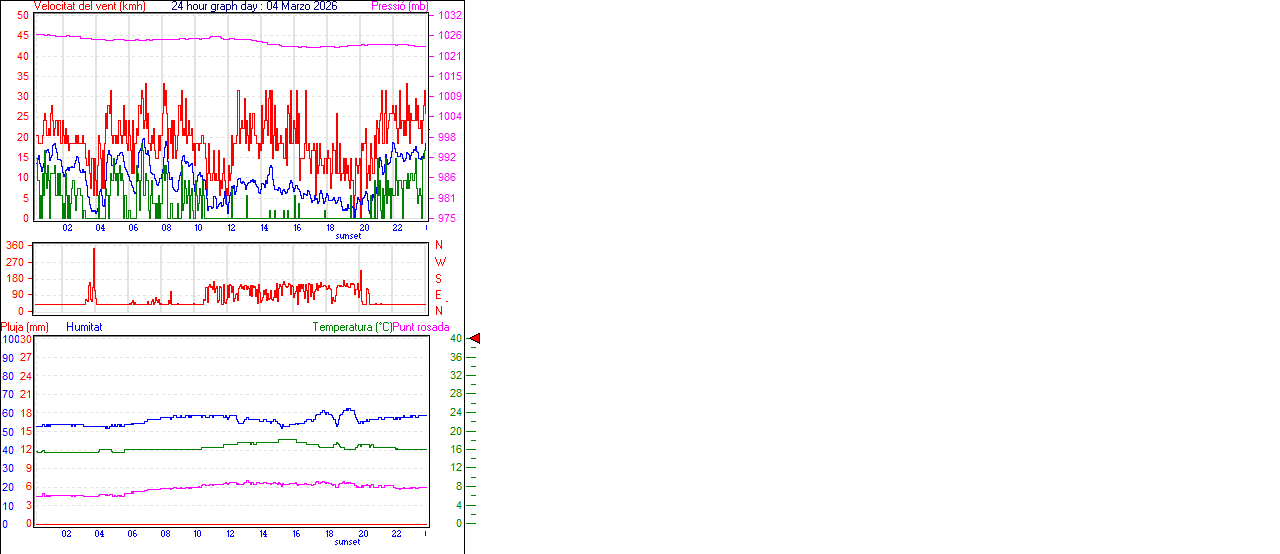Image resolution: width=1280 pixels, height=554 pixels.
Task: Select the magenta 'Punt rosada' label
Action: (x=421, y=327)
